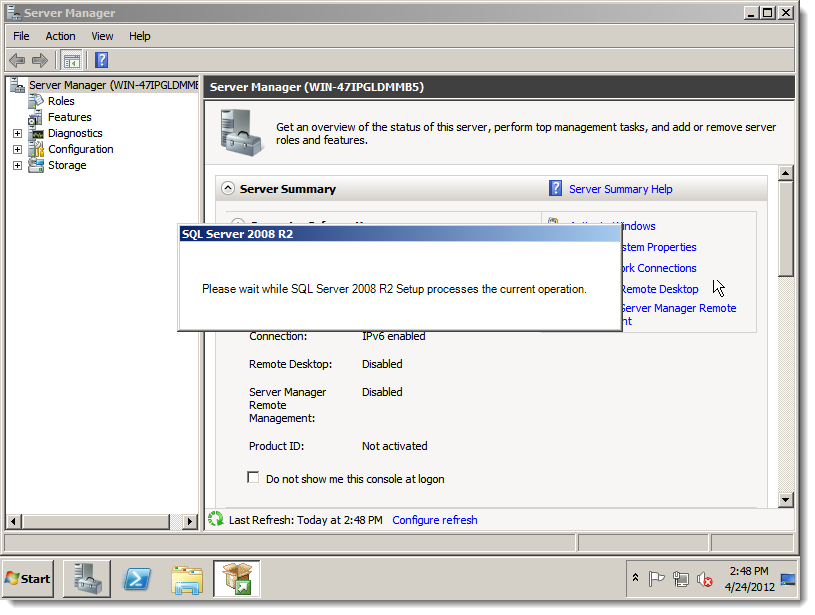Click the Features node icon
This screenshot has width=815, height=615.
click(x=35, y=117)
